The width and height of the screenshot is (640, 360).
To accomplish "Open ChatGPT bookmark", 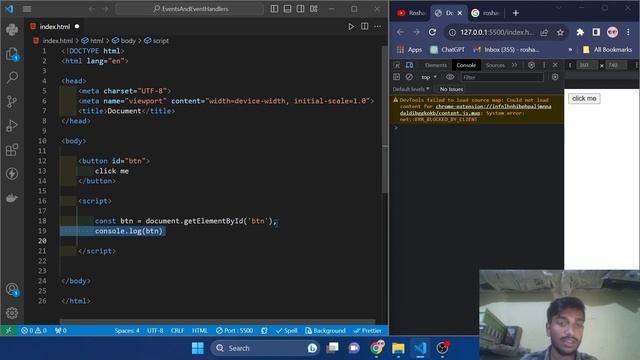I will (447, 50).
